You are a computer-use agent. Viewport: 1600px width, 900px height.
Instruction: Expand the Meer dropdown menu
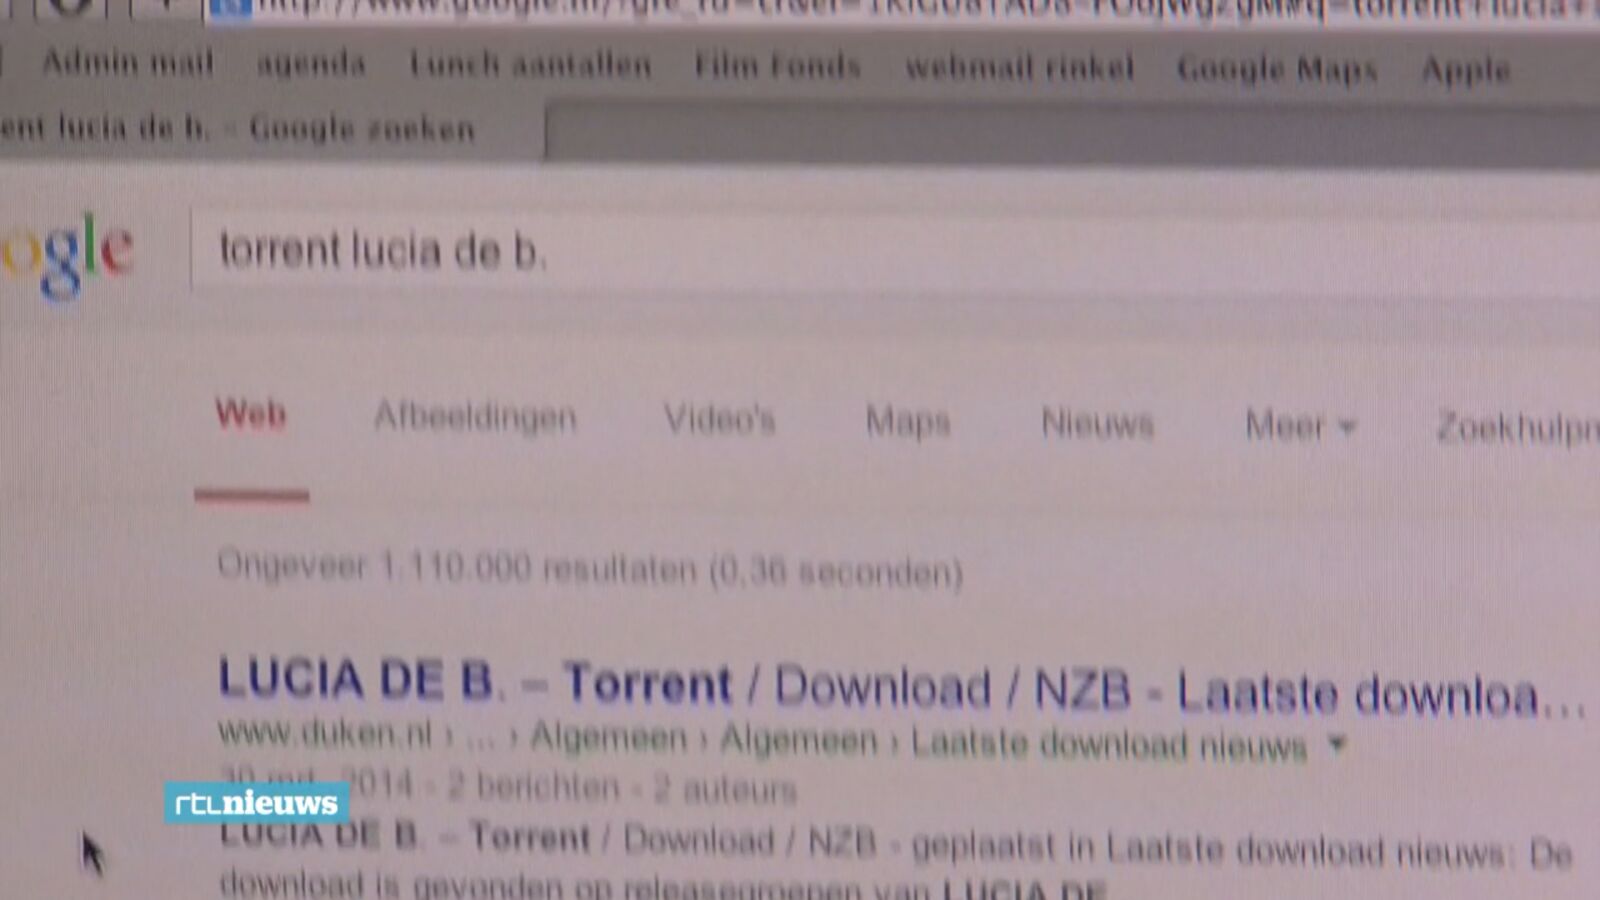coord(1300,427)
